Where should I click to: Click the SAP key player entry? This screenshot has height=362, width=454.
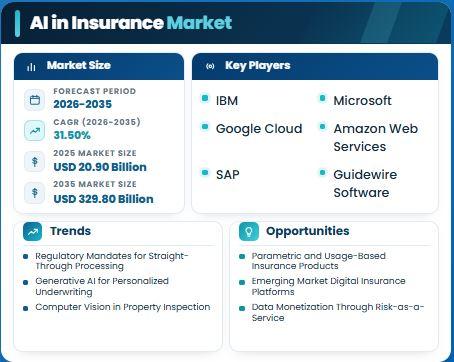point(228,175)
